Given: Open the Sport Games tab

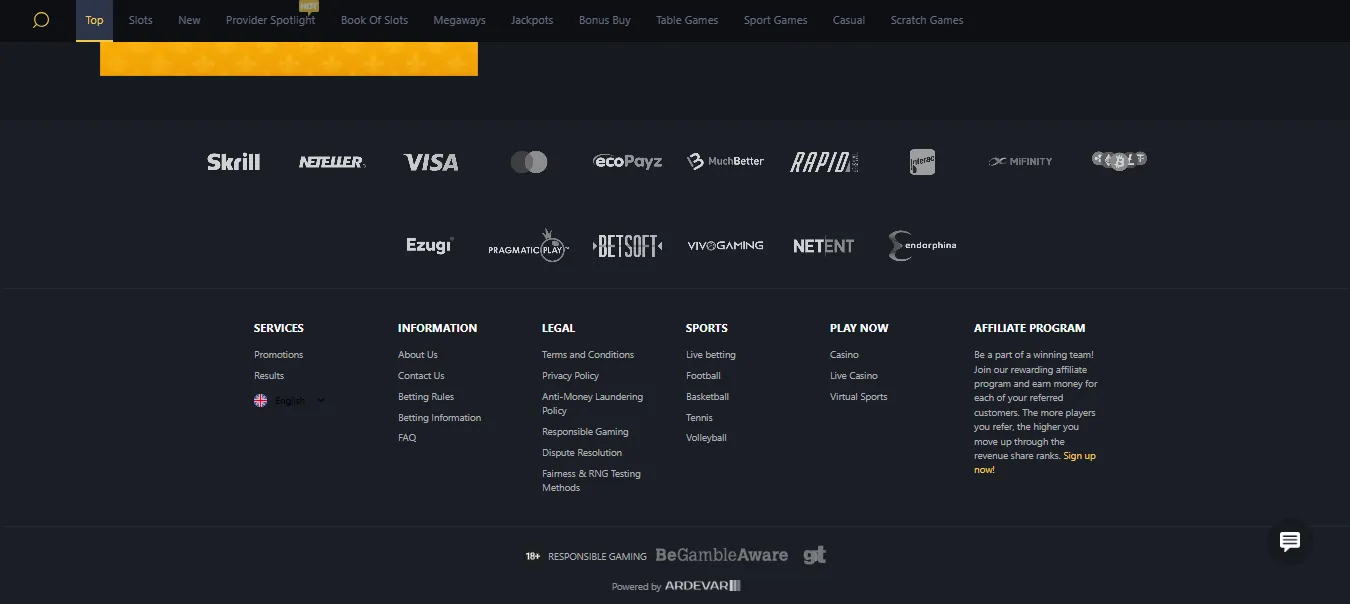Looking at the screenshot, I should pyautogui.click(x=776, y=20).
